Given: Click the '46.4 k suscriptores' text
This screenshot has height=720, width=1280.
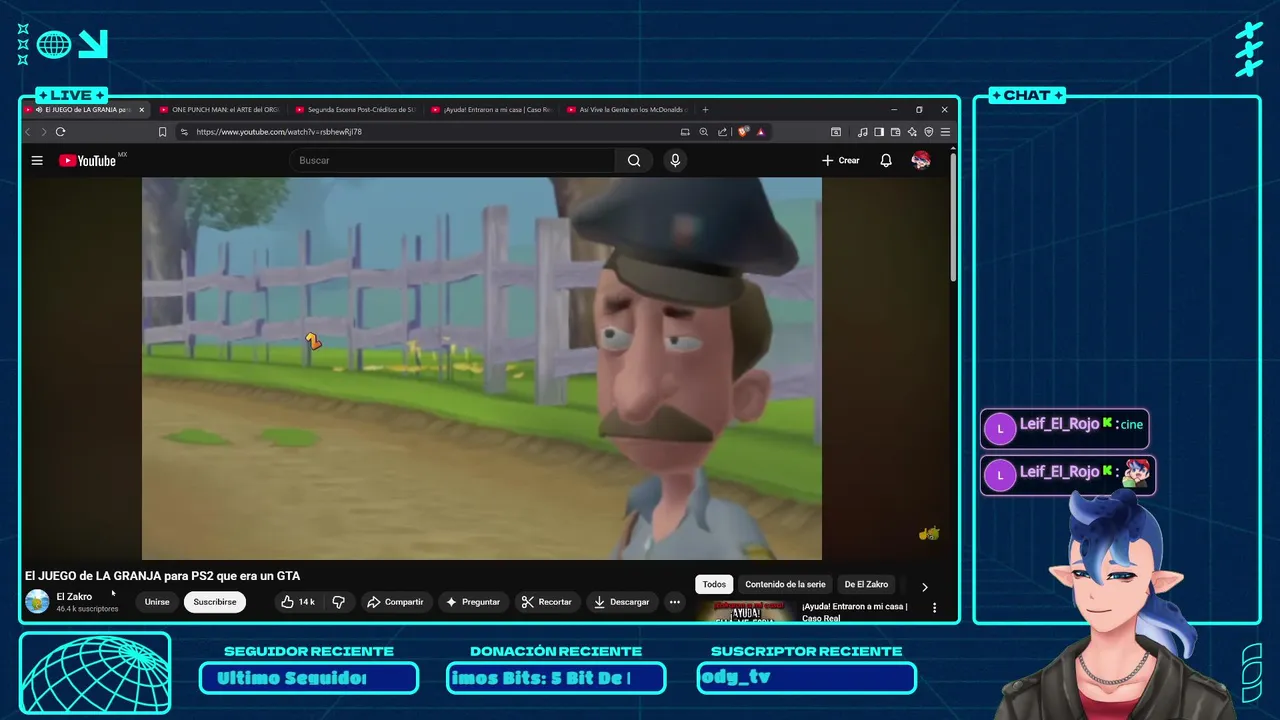Looking at the screenshot, I should tap(87, 609).
